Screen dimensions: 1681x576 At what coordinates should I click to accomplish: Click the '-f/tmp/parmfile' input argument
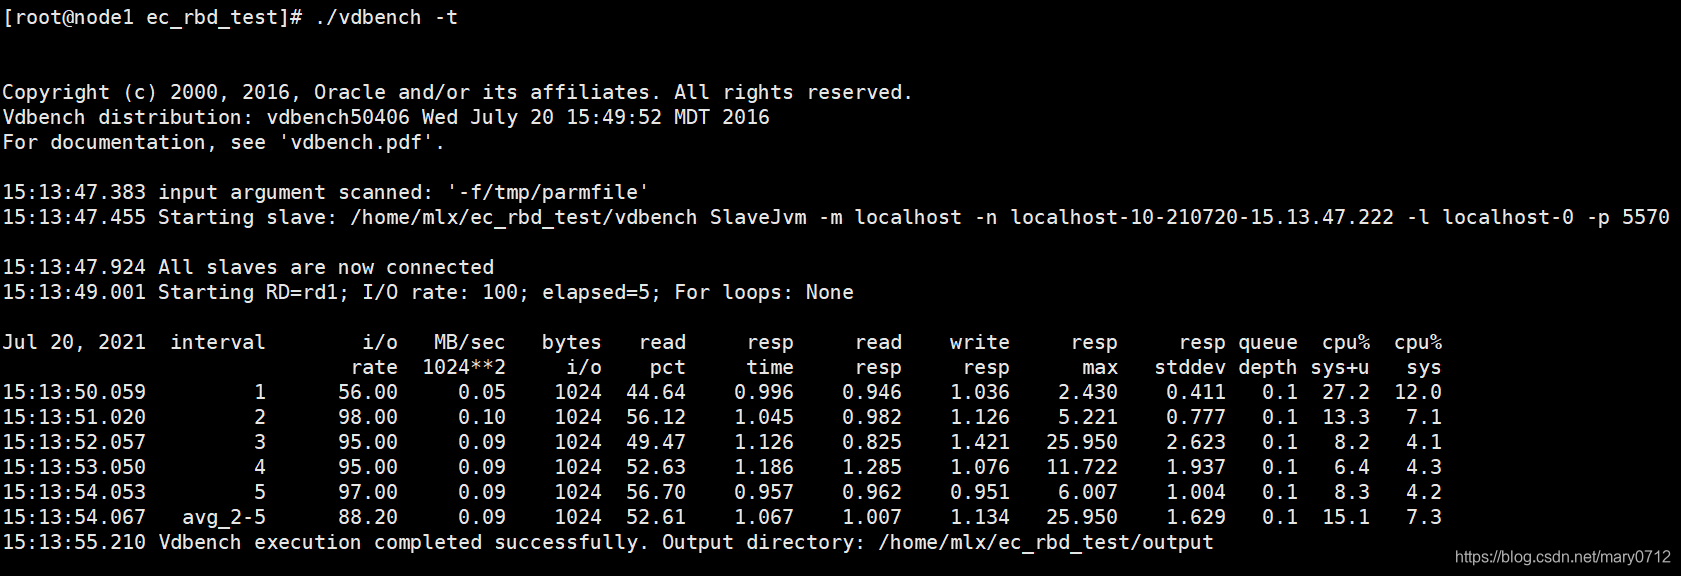(x=548, y=192)
